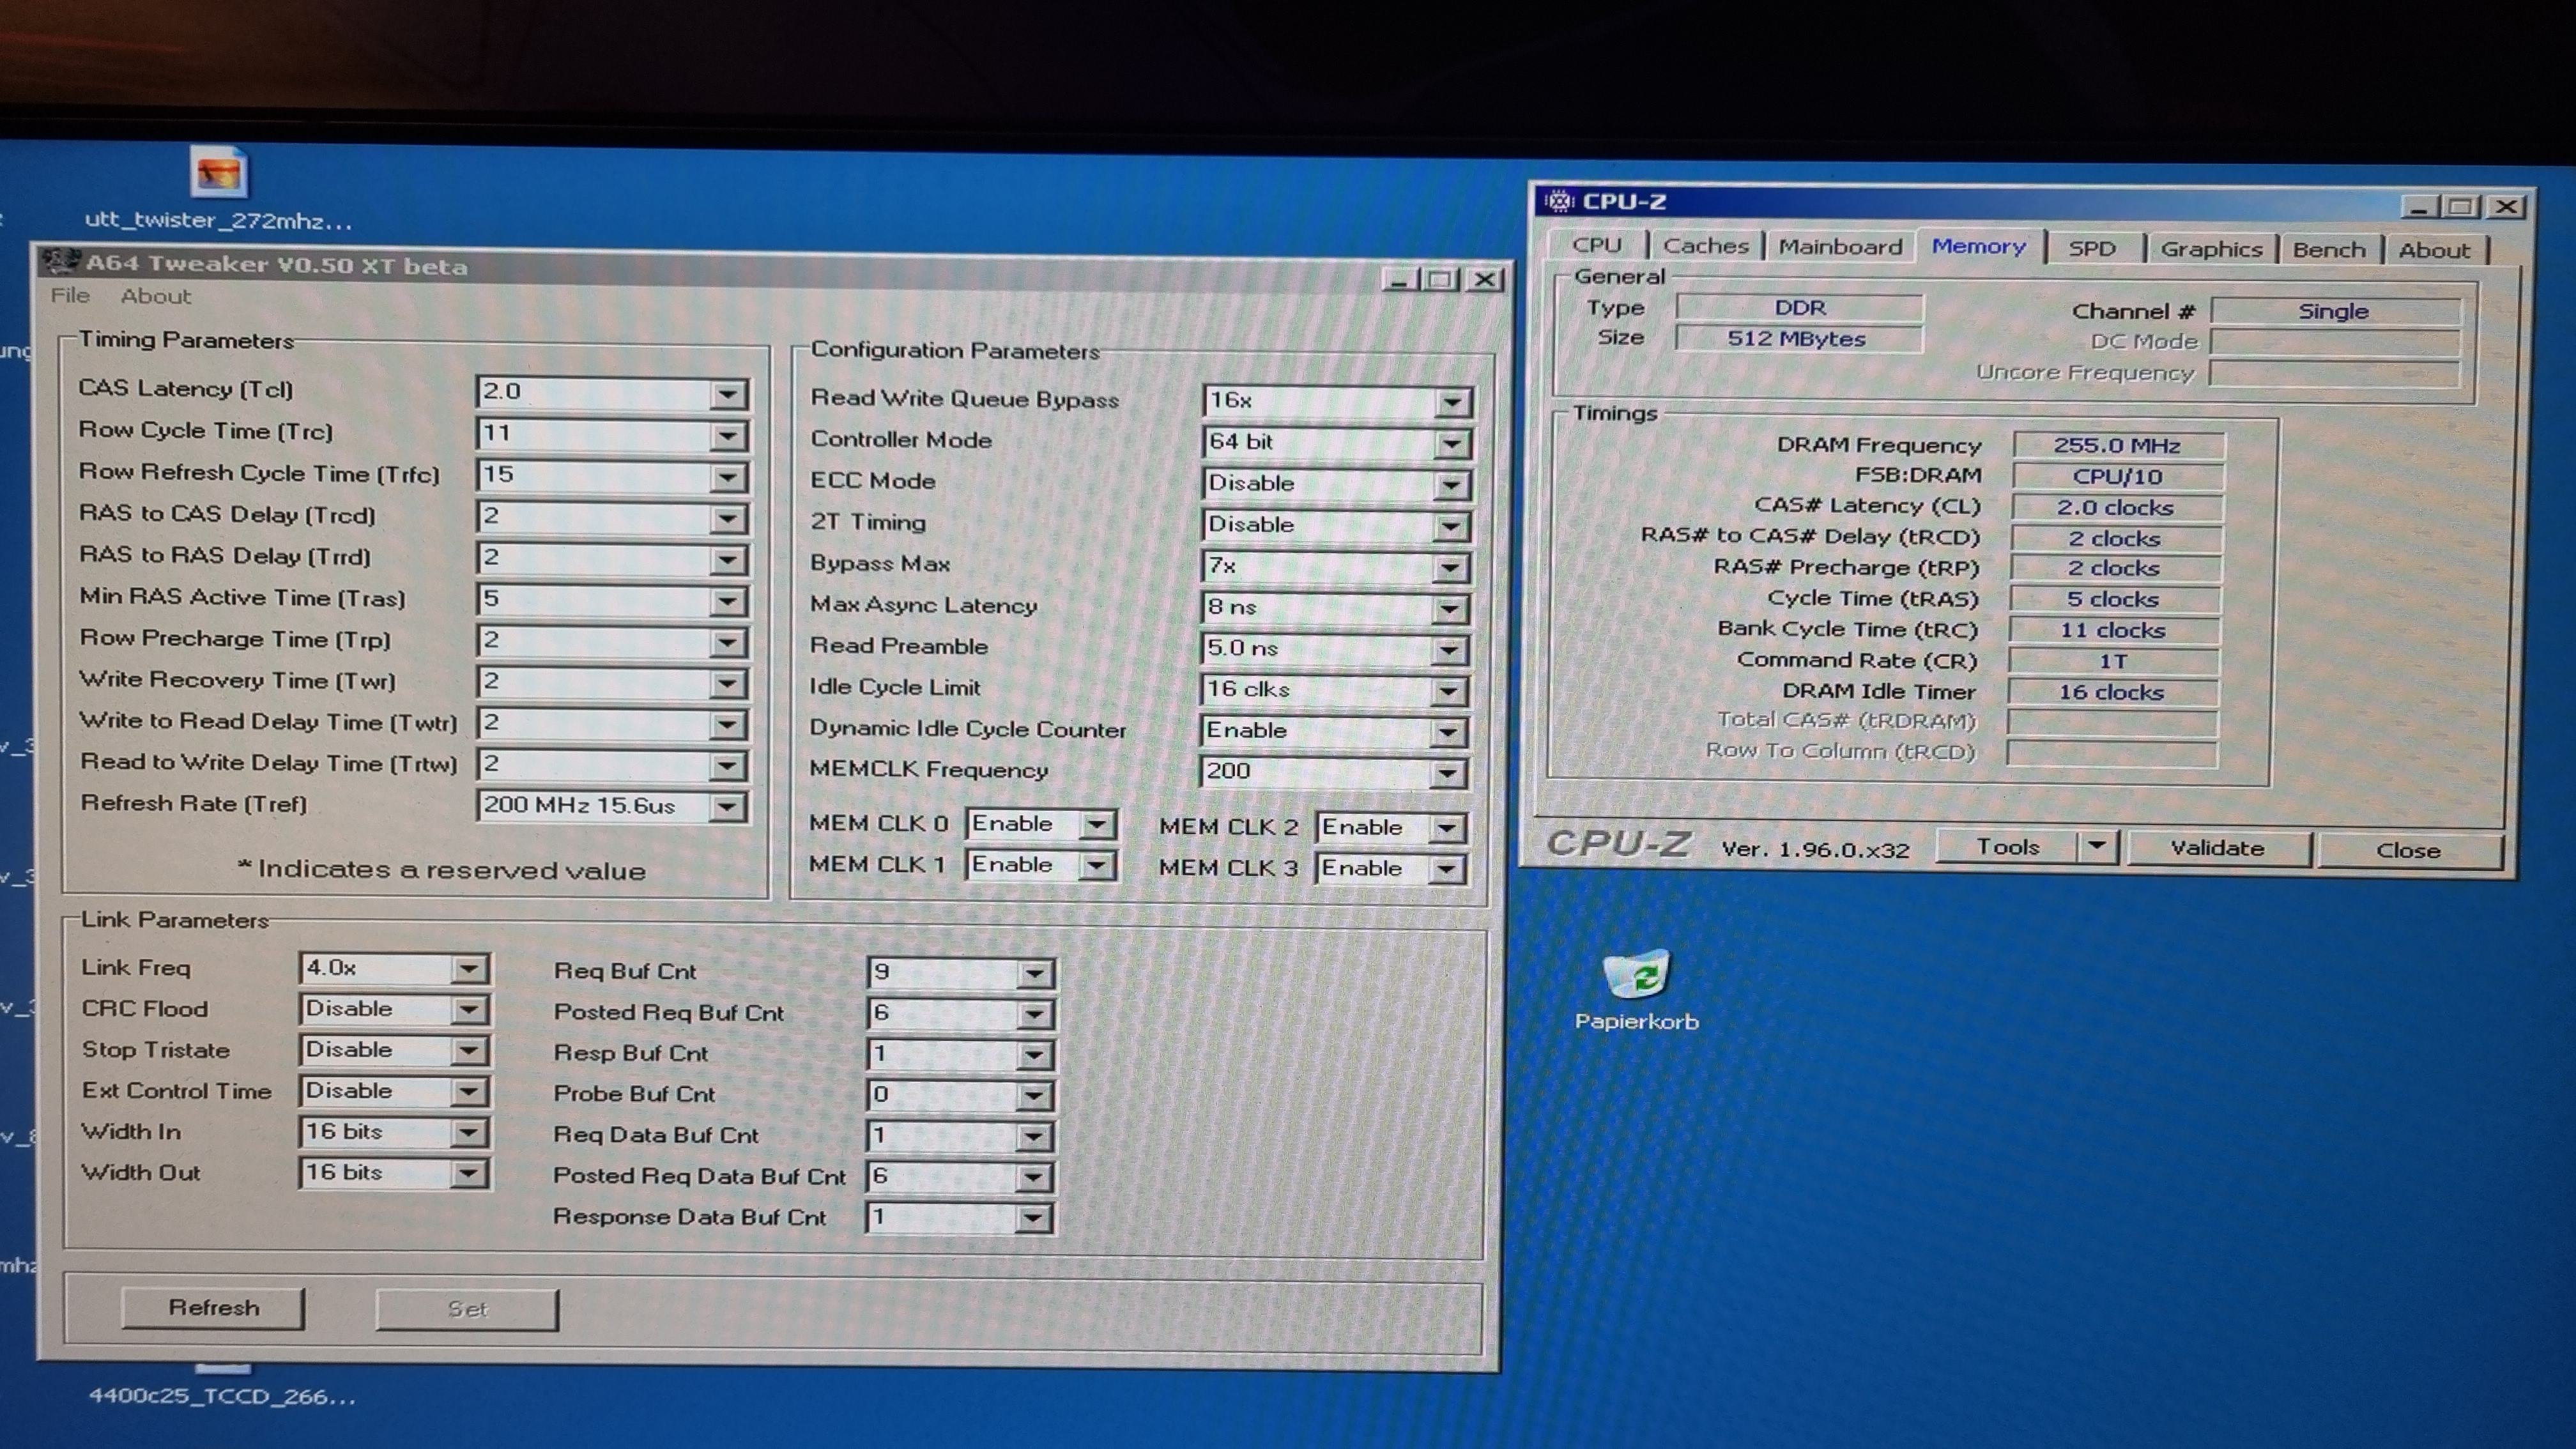Open the Probe Buf Cnt dropdown
Image resolution: width=2576 pixels, height=1449 pixels.
click(1035, 1096)
